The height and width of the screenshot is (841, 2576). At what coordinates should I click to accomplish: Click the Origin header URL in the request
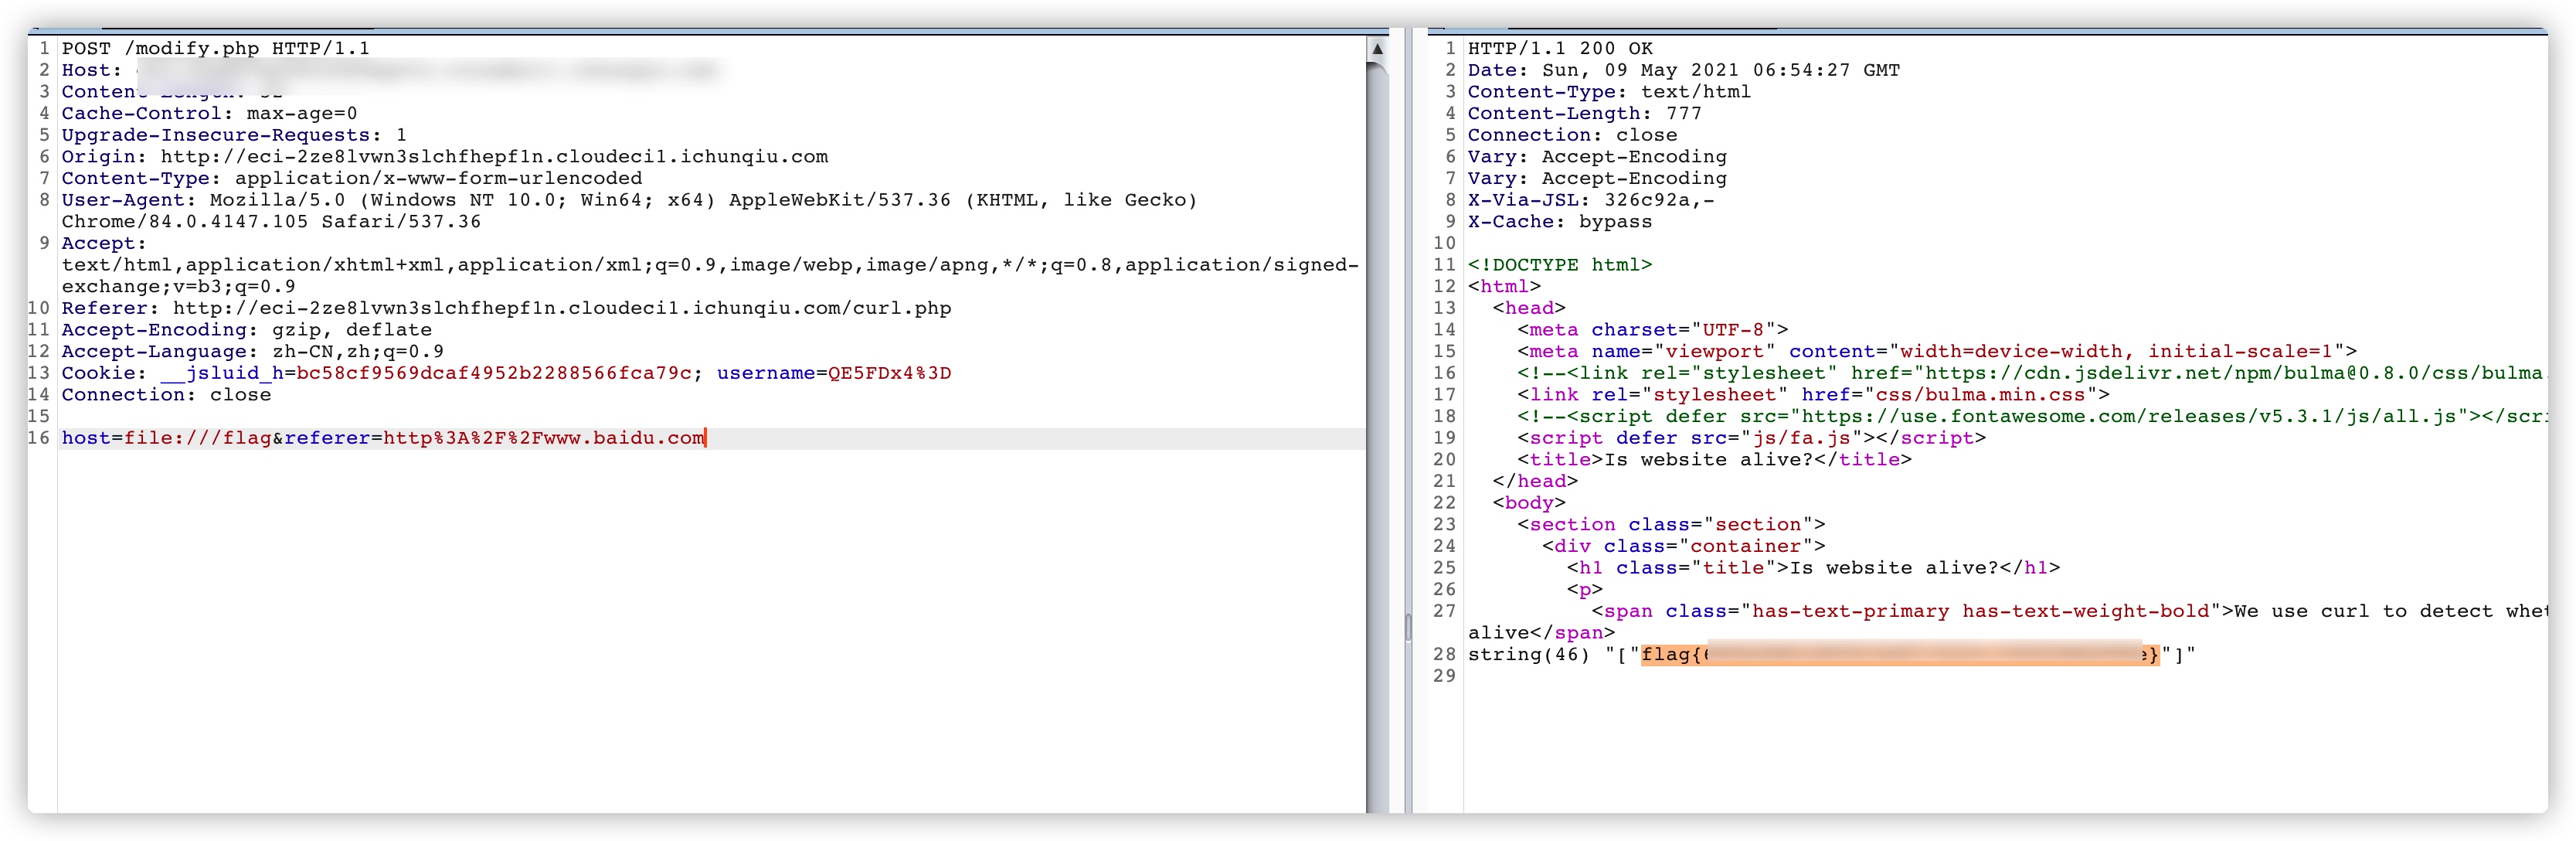pyautogui.click(x=494, y=157)
